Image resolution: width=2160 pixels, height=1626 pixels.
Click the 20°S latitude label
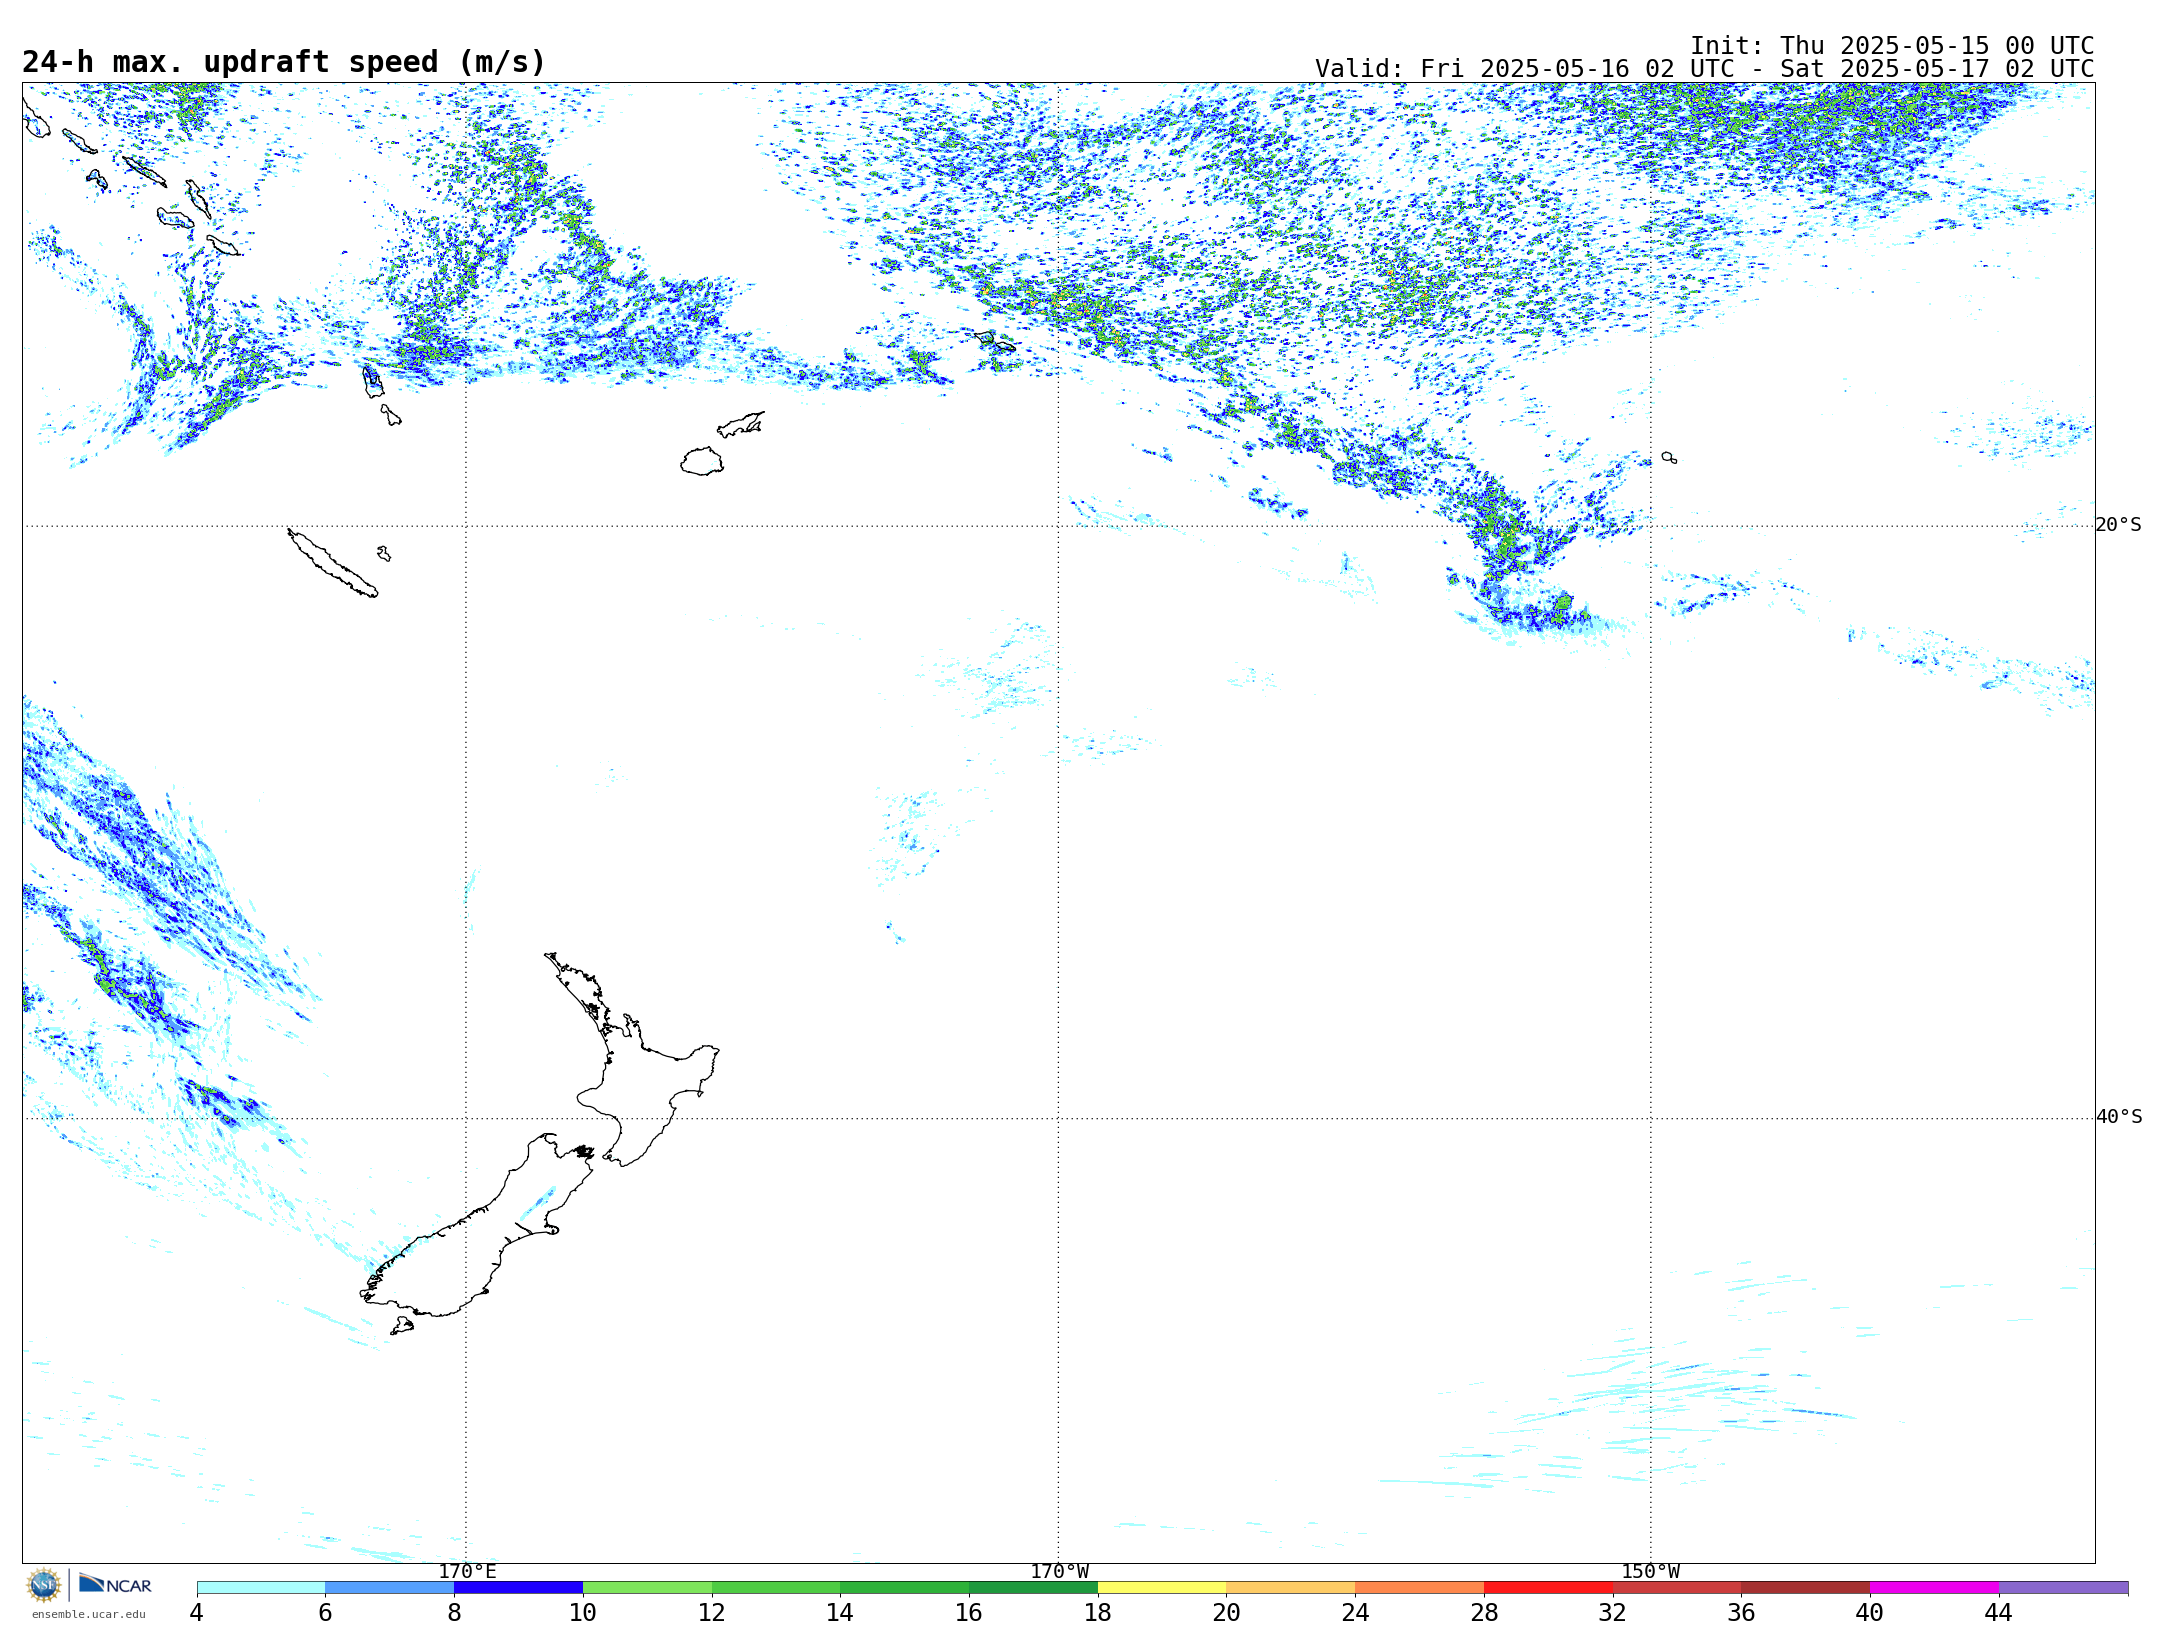[2118, 525]
